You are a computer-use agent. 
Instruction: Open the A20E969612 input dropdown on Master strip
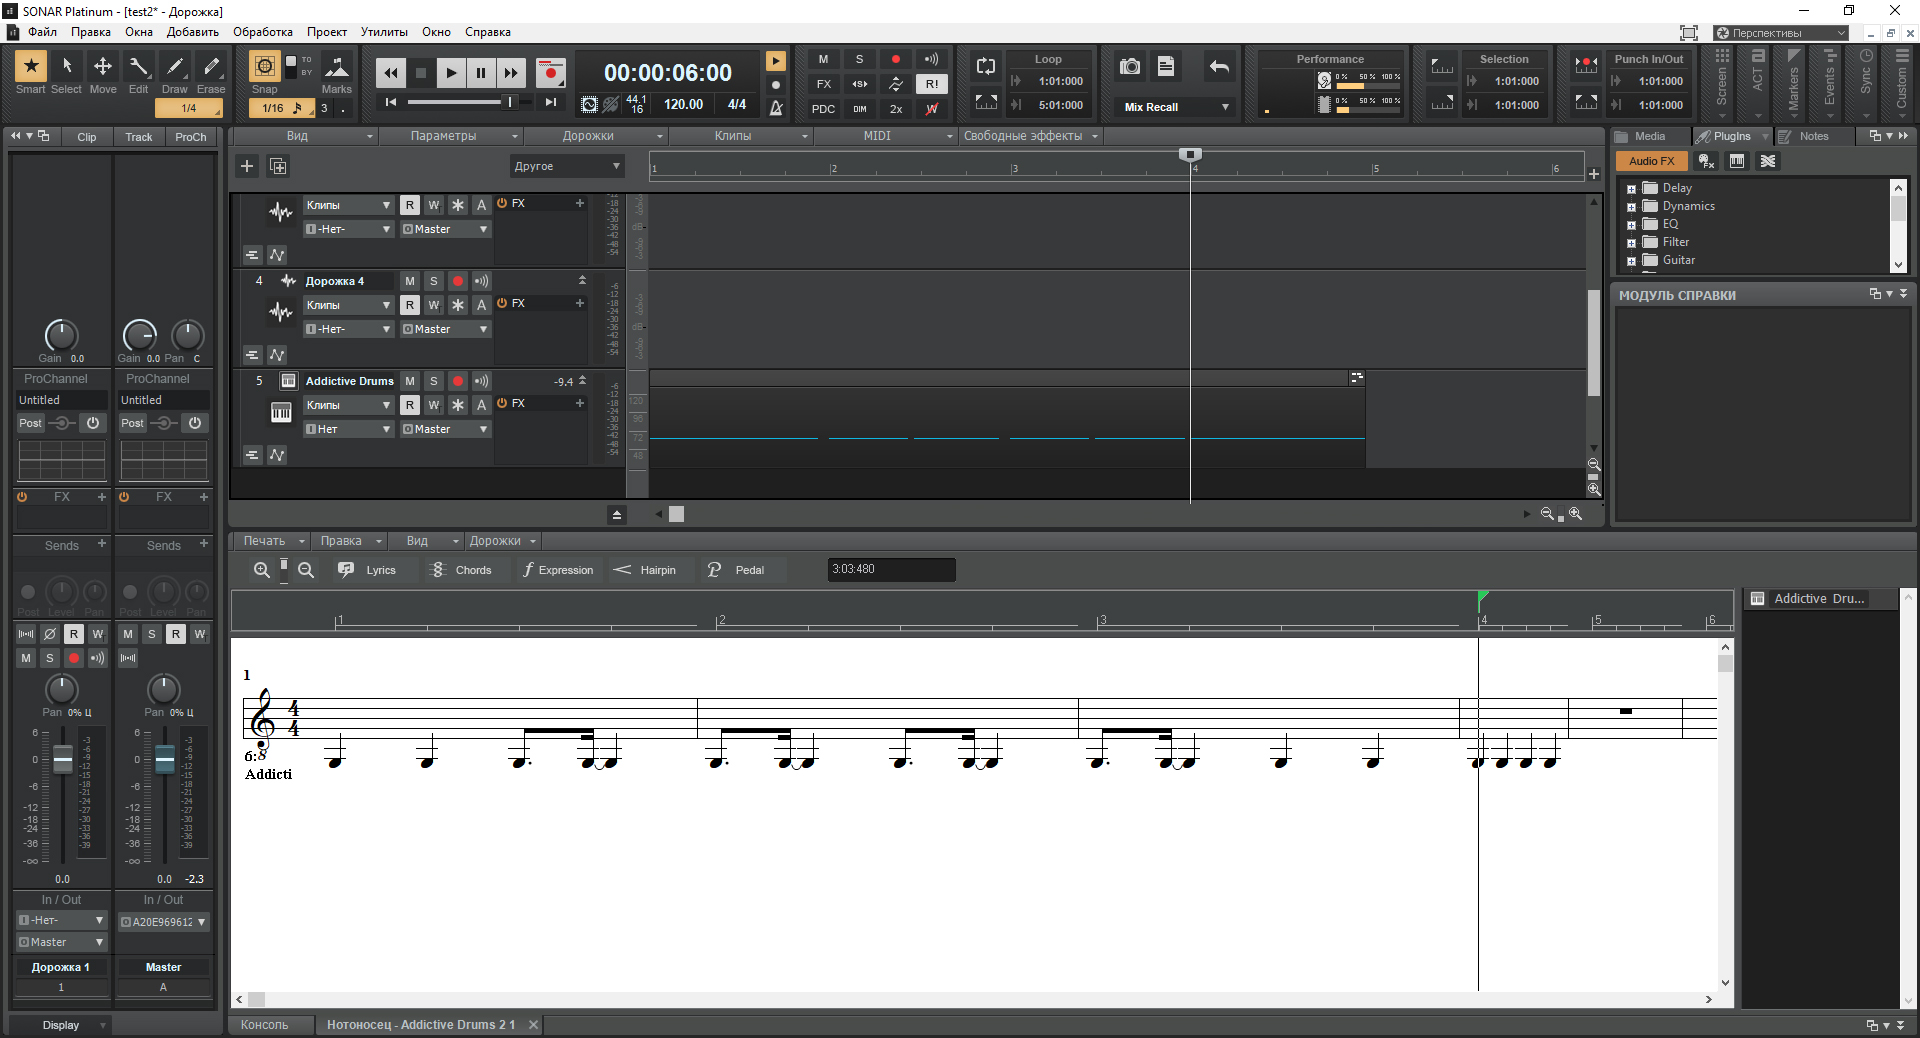(163, 922)
